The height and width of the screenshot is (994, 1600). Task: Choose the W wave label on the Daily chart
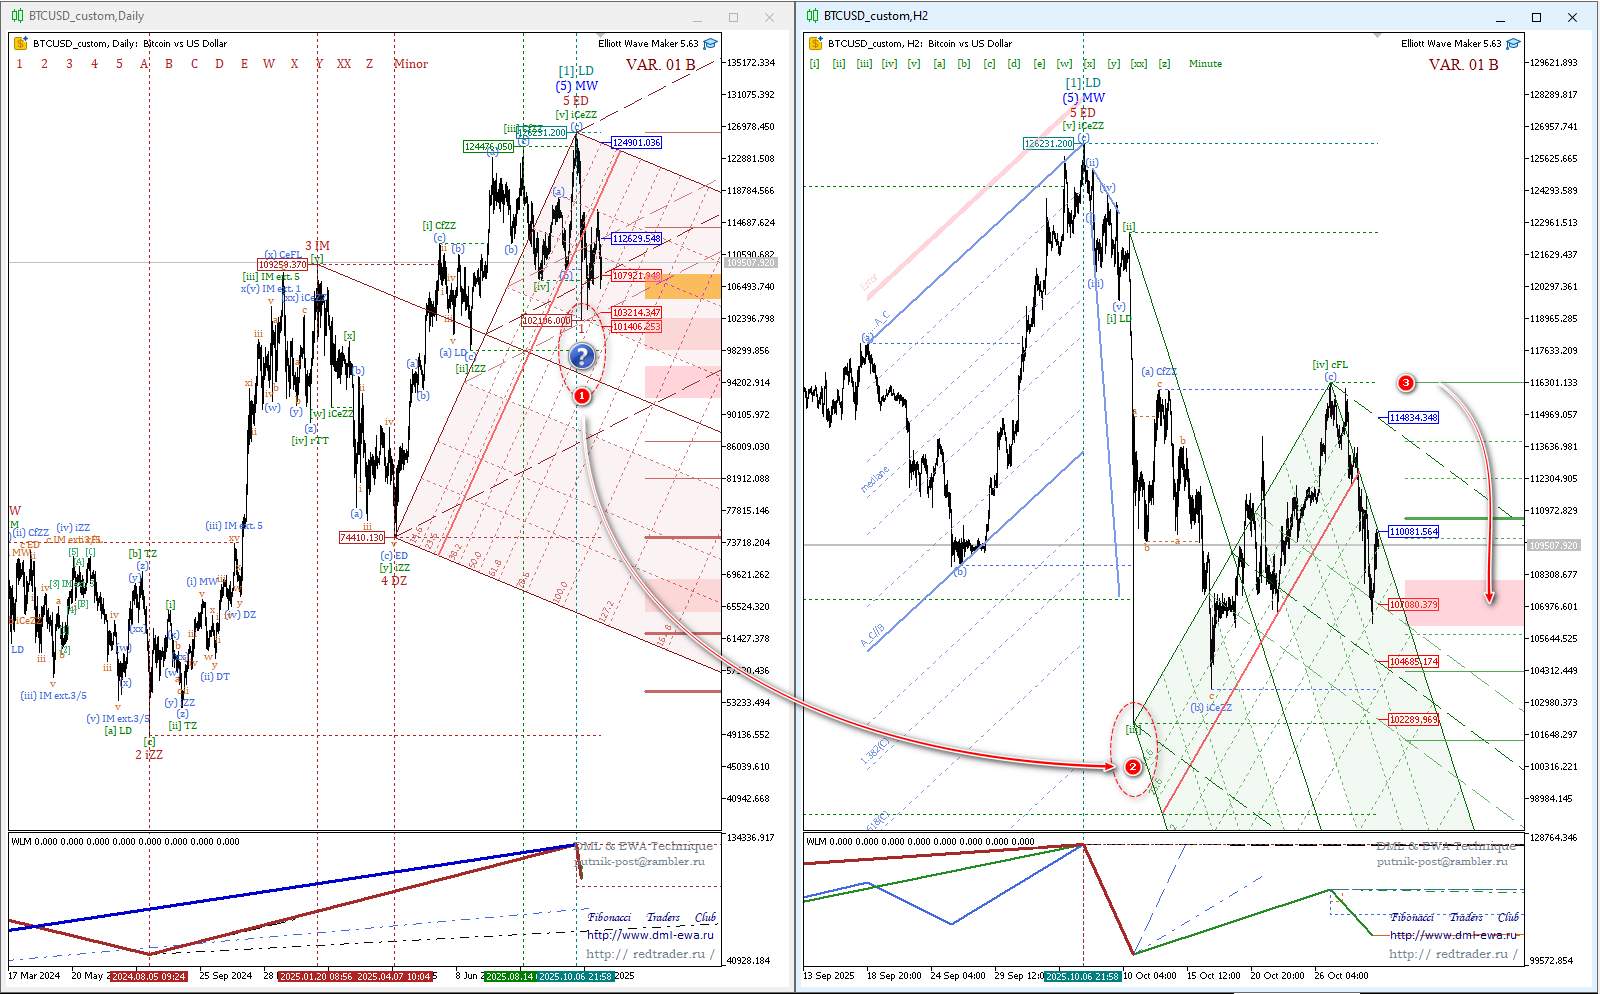pyautogui.click(x=269, y=64)
